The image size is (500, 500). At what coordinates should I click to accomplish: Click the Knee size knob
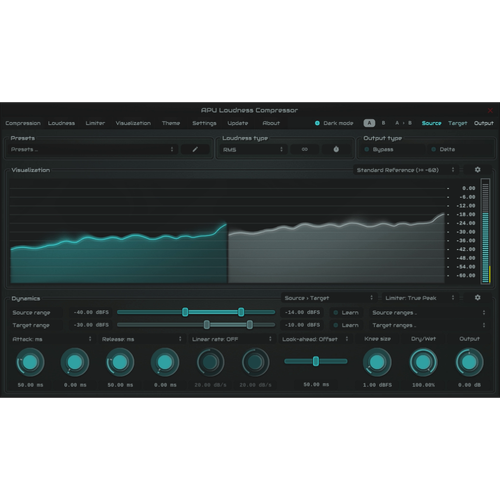377,362
